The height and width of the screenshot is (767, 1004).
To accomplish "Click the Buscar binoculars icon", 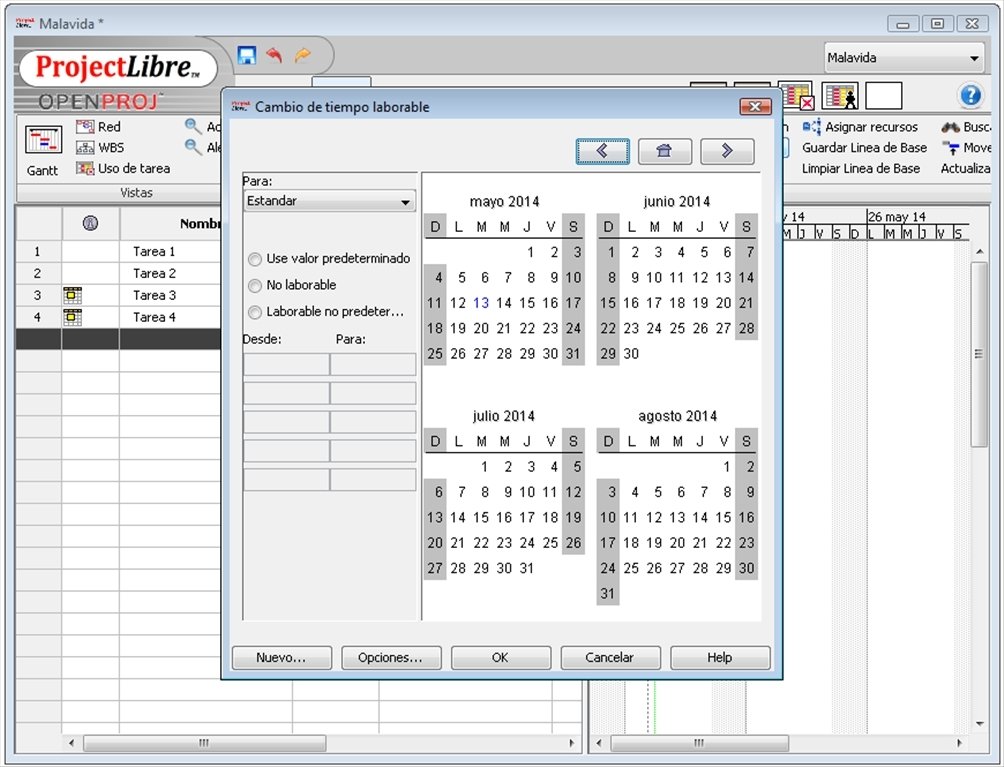I will pyautogui.click(x=950, y=127).
